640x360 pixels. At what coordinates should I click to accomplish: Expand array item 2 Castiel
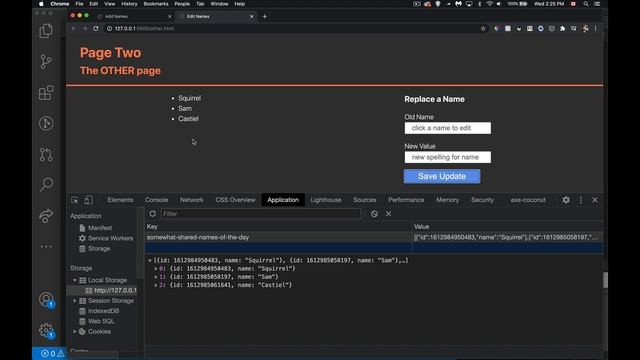[x=156, y=285]
